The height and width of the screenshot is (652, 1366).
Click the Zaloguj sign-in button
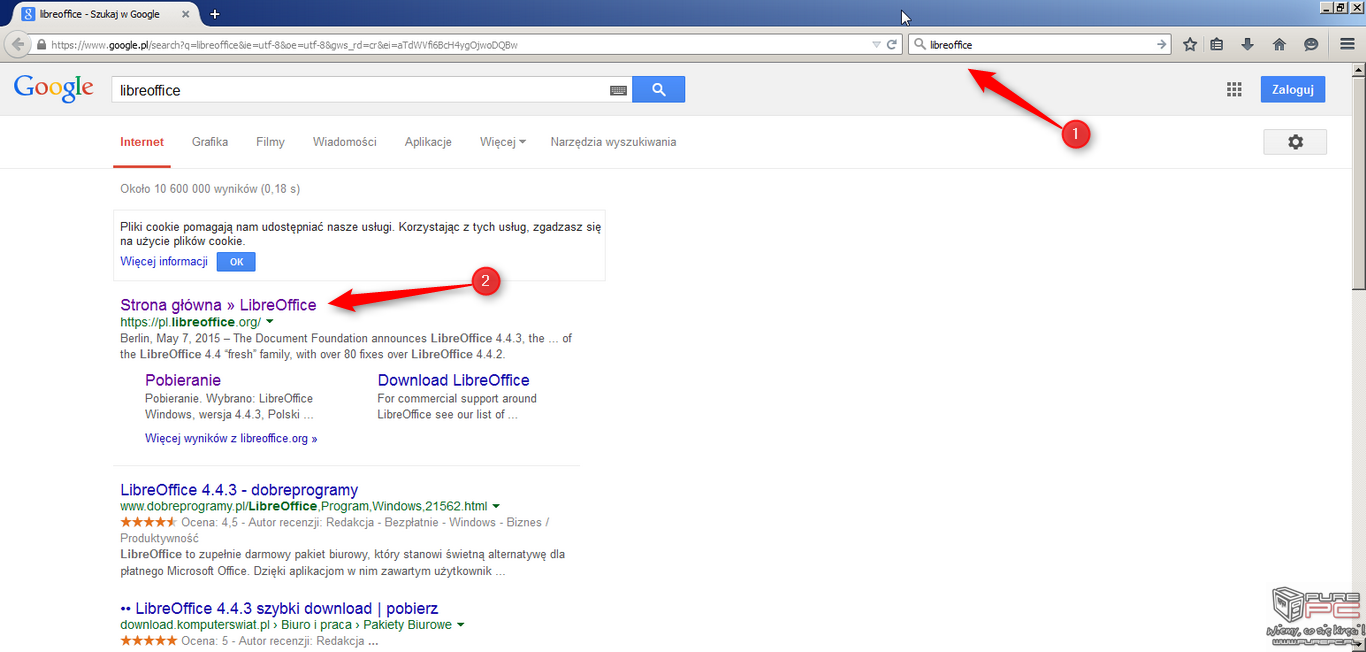[1292, 89]
